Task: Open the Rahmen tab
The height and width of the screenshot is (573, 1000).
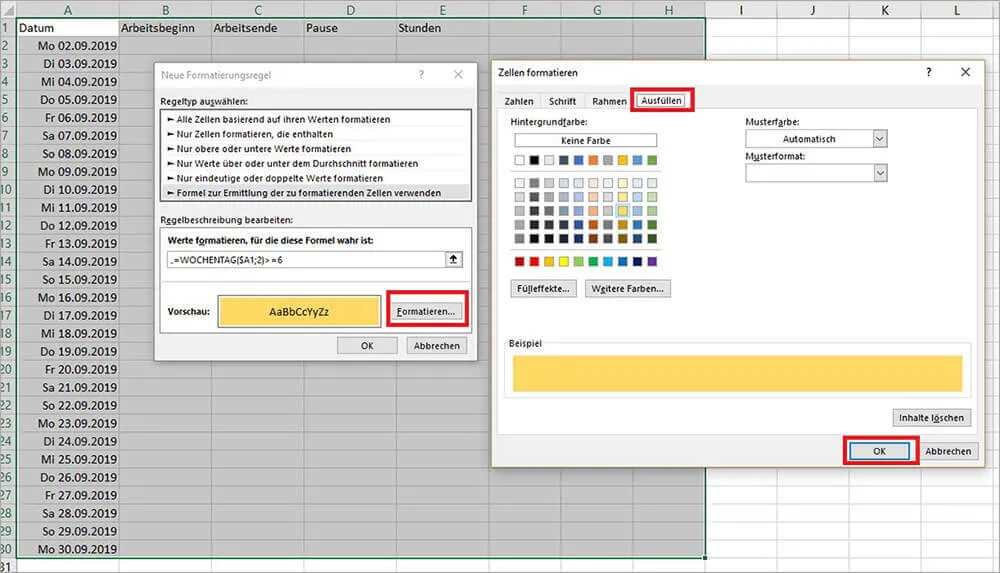Action: pyautogui.click(x=609, y=101)
